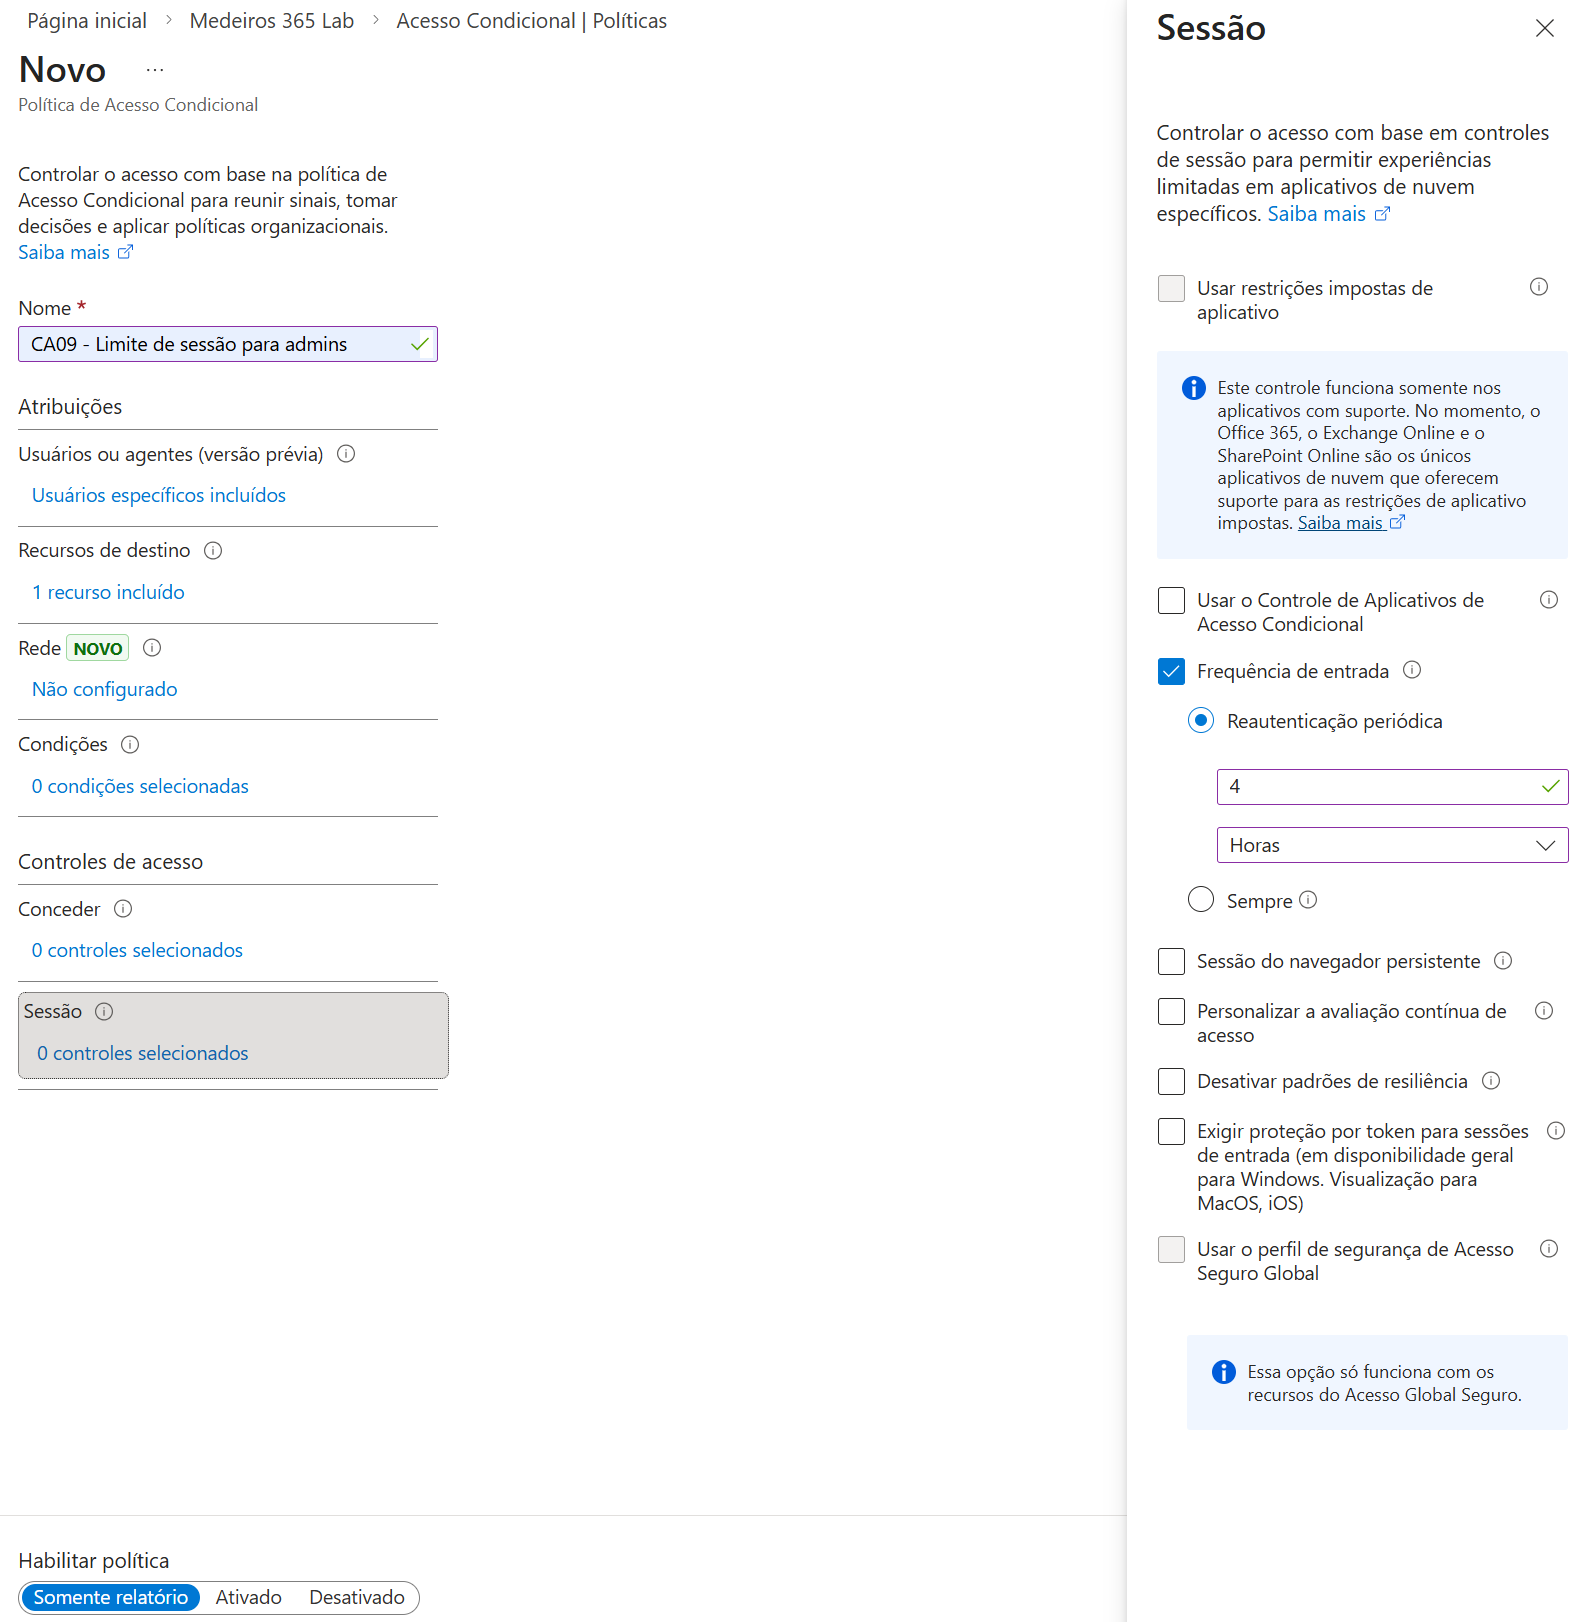Select the Sempre radio button
Image resolution: width=1586 pixels, height=1622 pixels.
click(x=1201, y=899)
